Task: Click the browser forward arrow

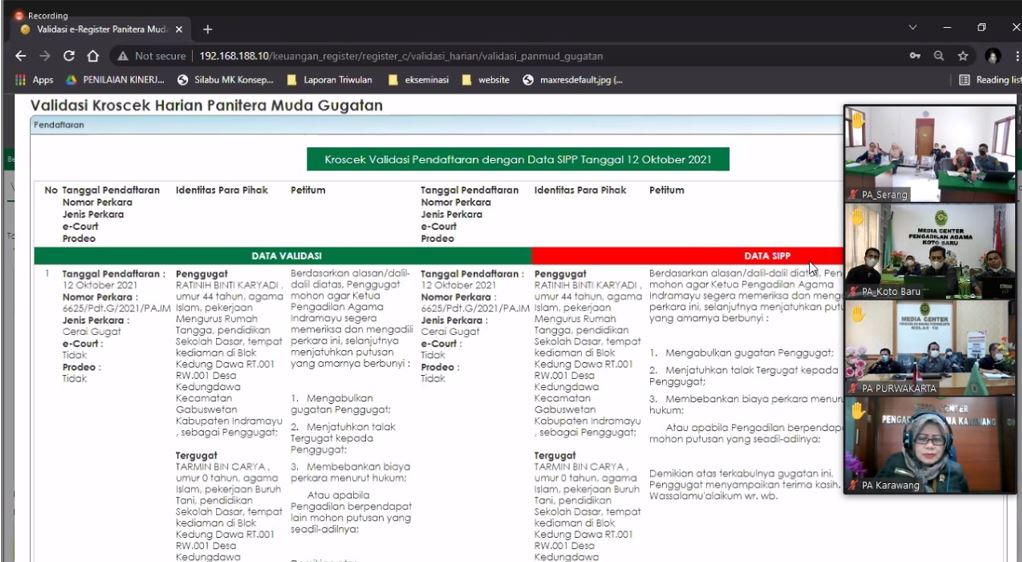Action: [x=44, y=56]
